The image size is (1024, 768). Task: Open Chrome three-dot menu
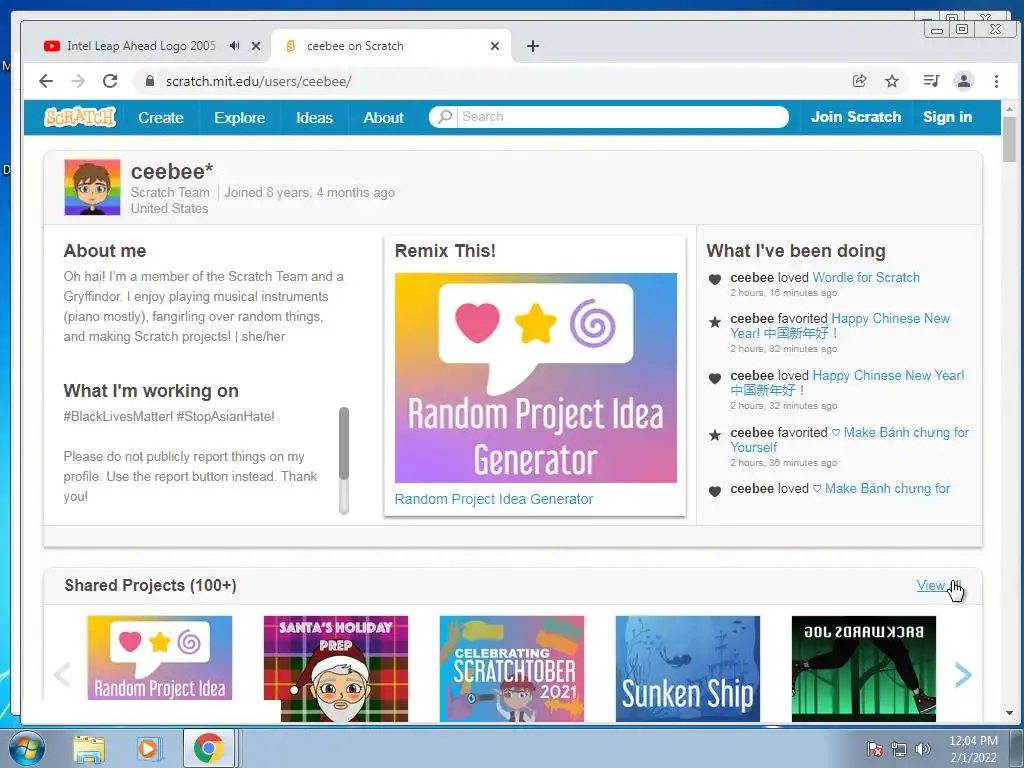(x=996, y=81)
